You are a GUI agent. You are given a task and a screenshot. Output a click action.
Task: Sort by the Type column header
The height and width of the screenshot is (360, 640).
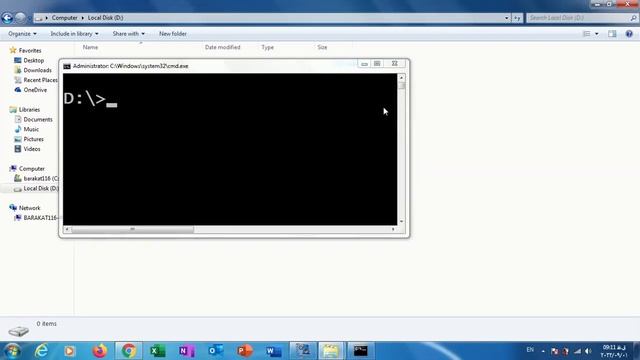(x=267, y=47)
